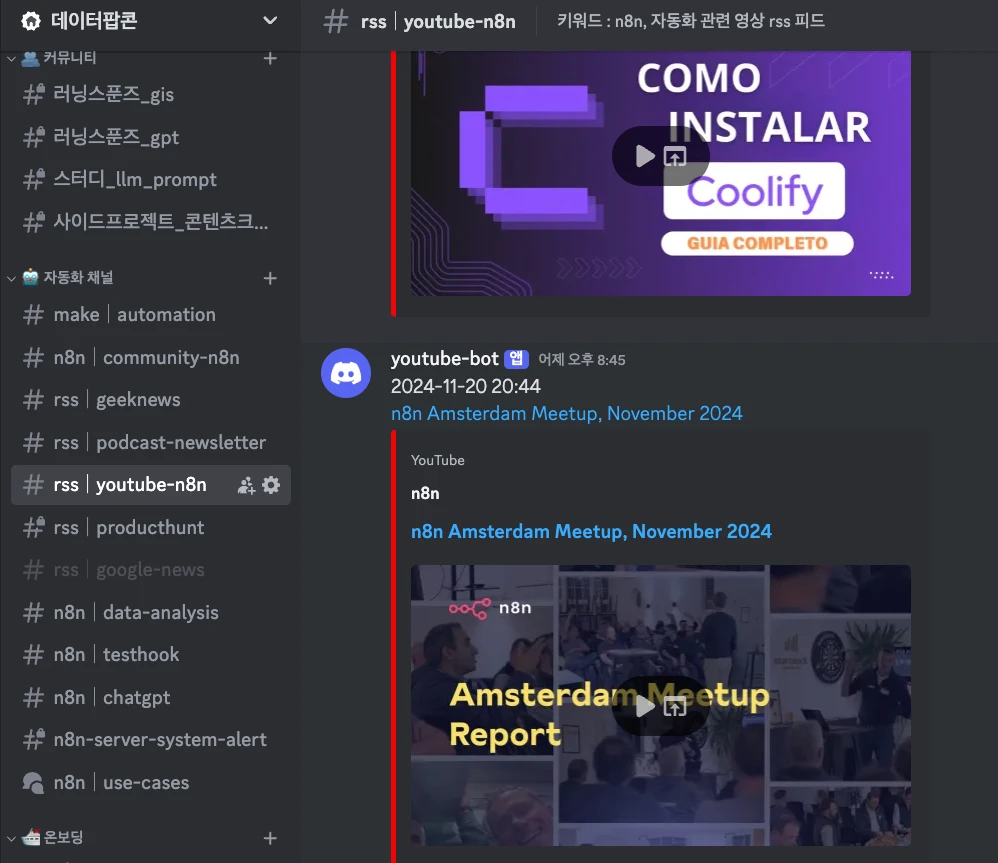Select the n8n-server-system-alert channel
Image resolution: width=998 pixels, height=863 pixels.
151,740
